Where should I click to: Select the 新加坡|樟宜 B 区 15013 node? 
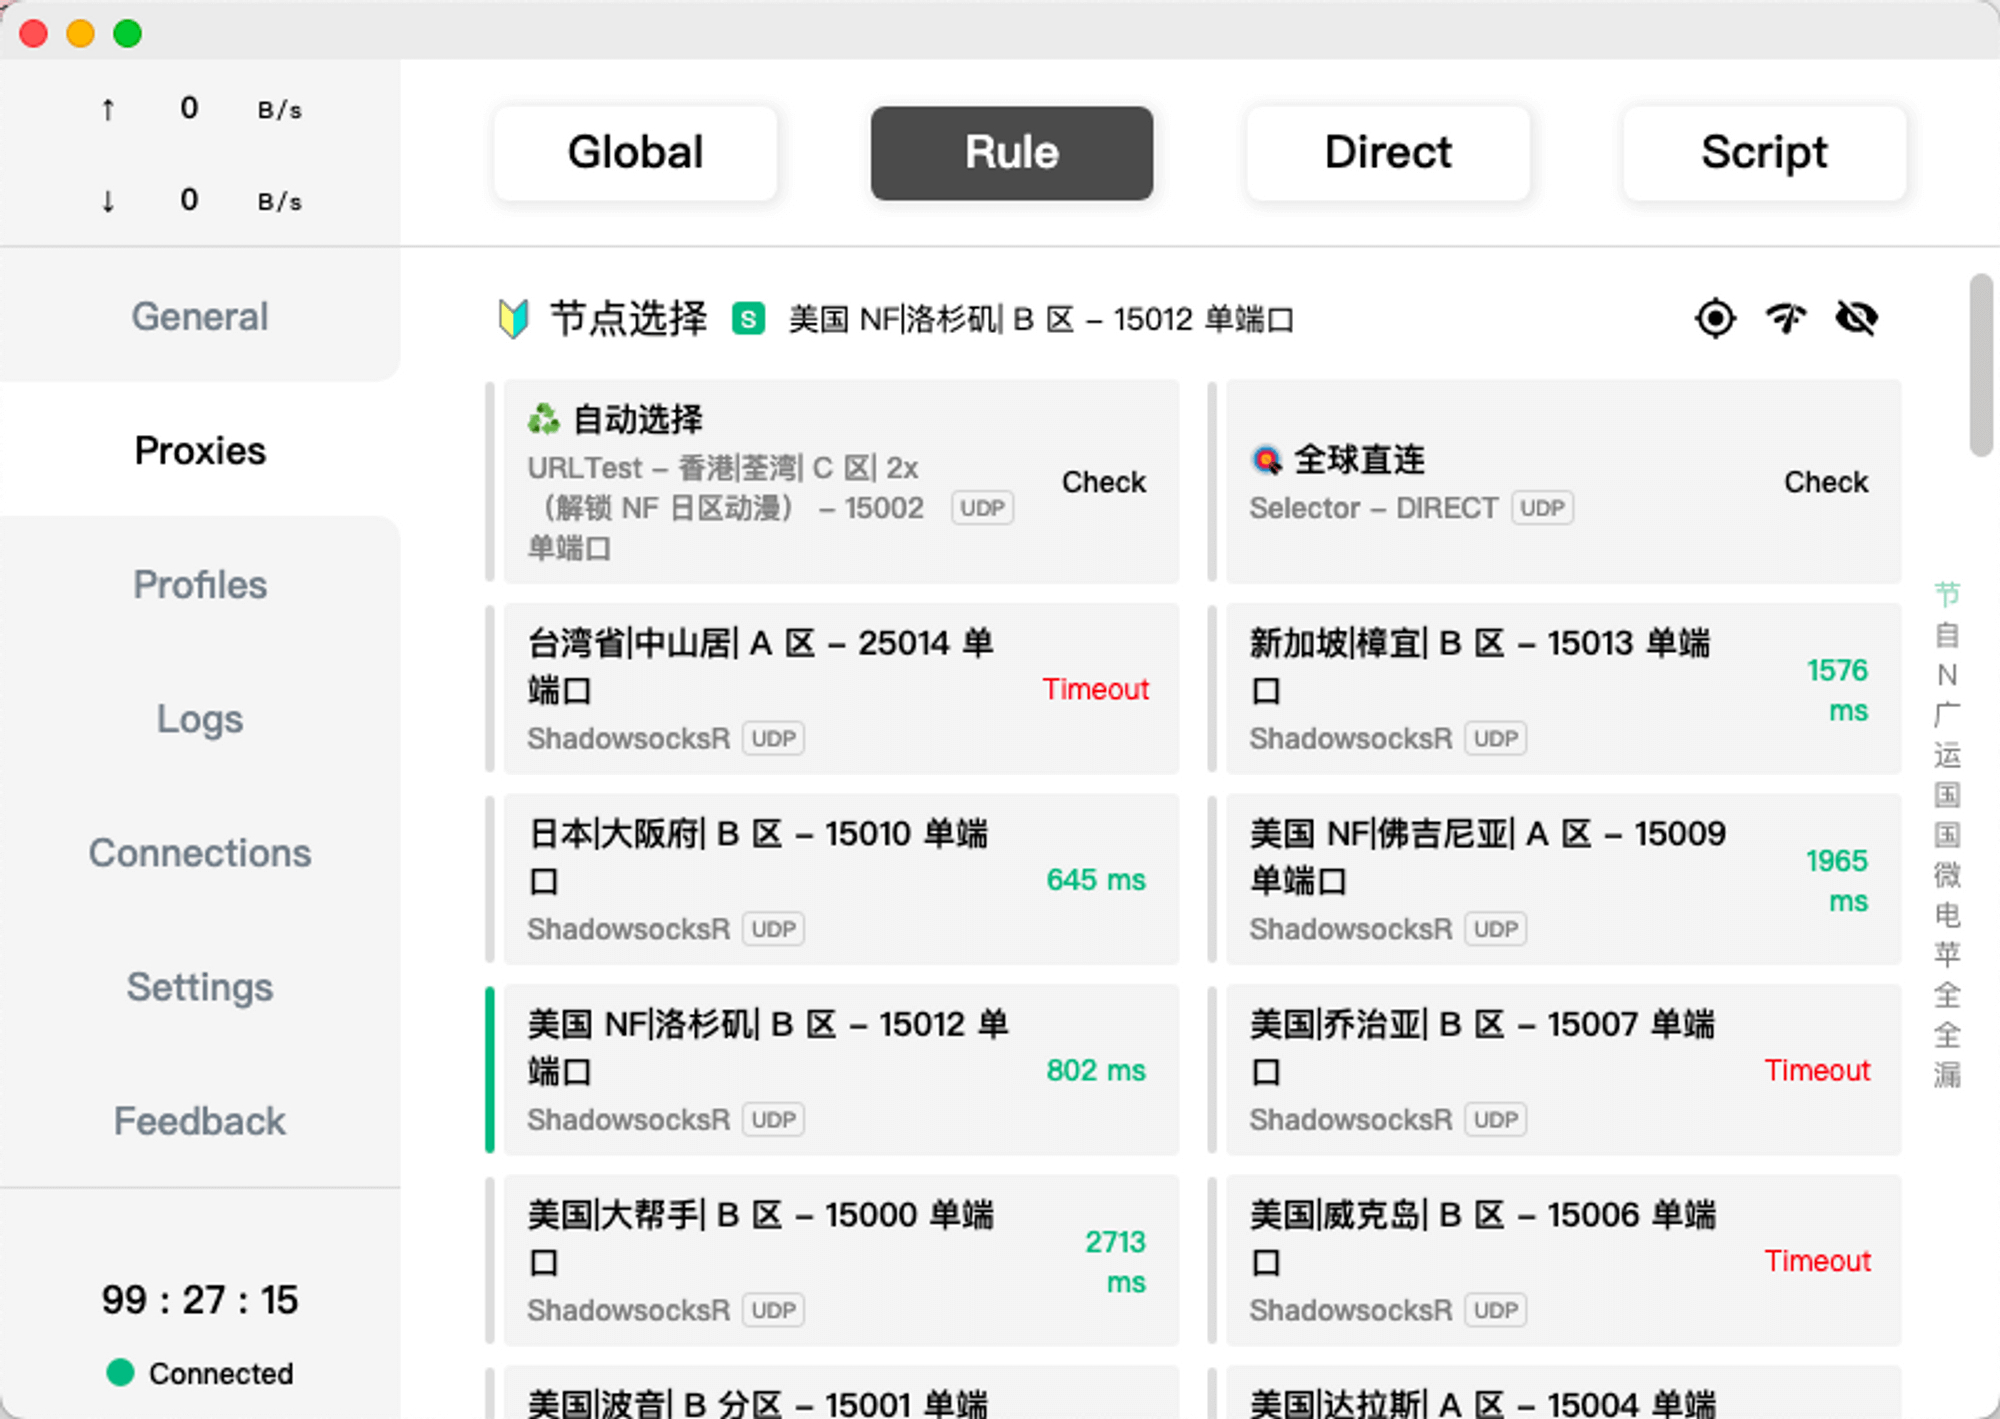point(1562,688)
